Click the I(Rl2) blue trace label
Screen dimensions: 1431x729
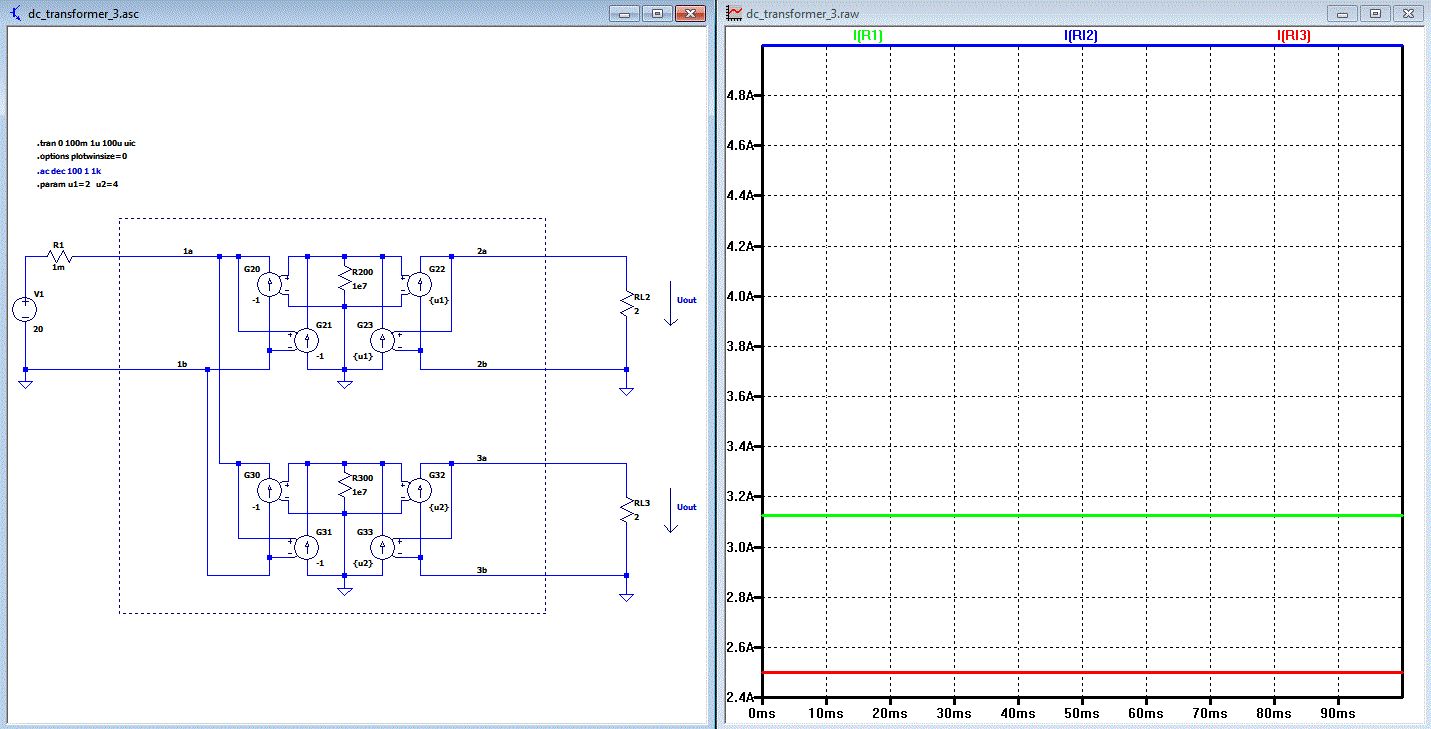1080,36
